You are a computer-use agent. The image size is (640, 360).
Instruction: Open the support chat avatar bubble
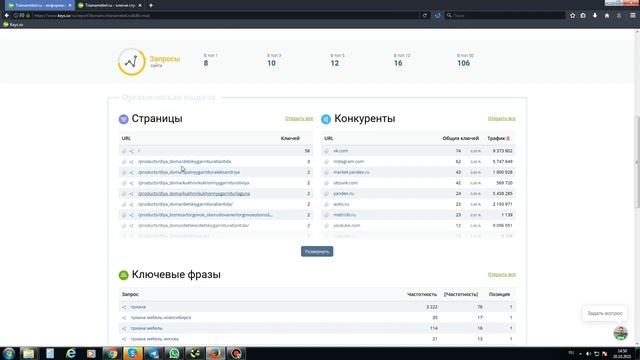[620, 333]
